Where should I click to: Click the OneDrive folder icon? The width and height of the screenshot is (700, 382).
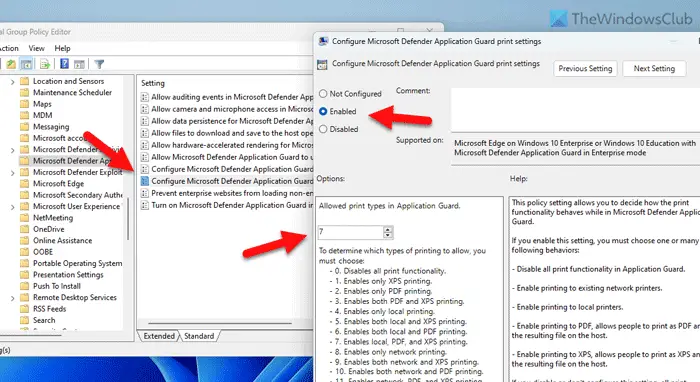[25, 229]
